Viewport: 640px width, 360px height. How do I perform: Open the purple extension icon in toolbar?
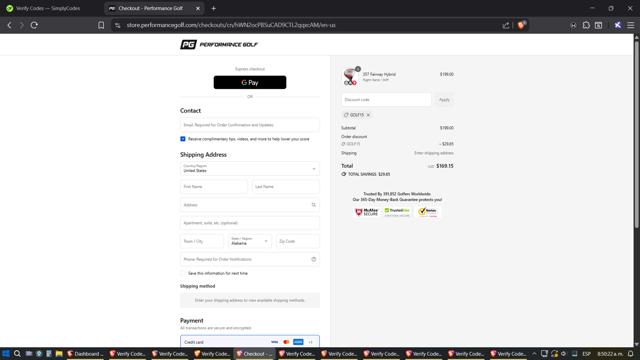coord(618,25)
